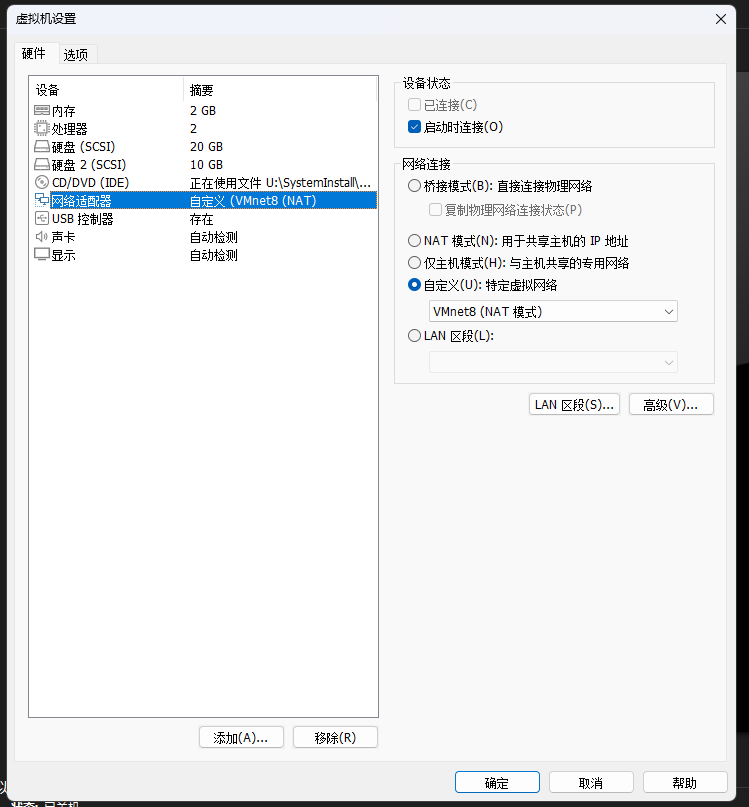Open the empty LAN 区段 dropdown
Screen dimensions: 749x807
click(x=553, y=362)
